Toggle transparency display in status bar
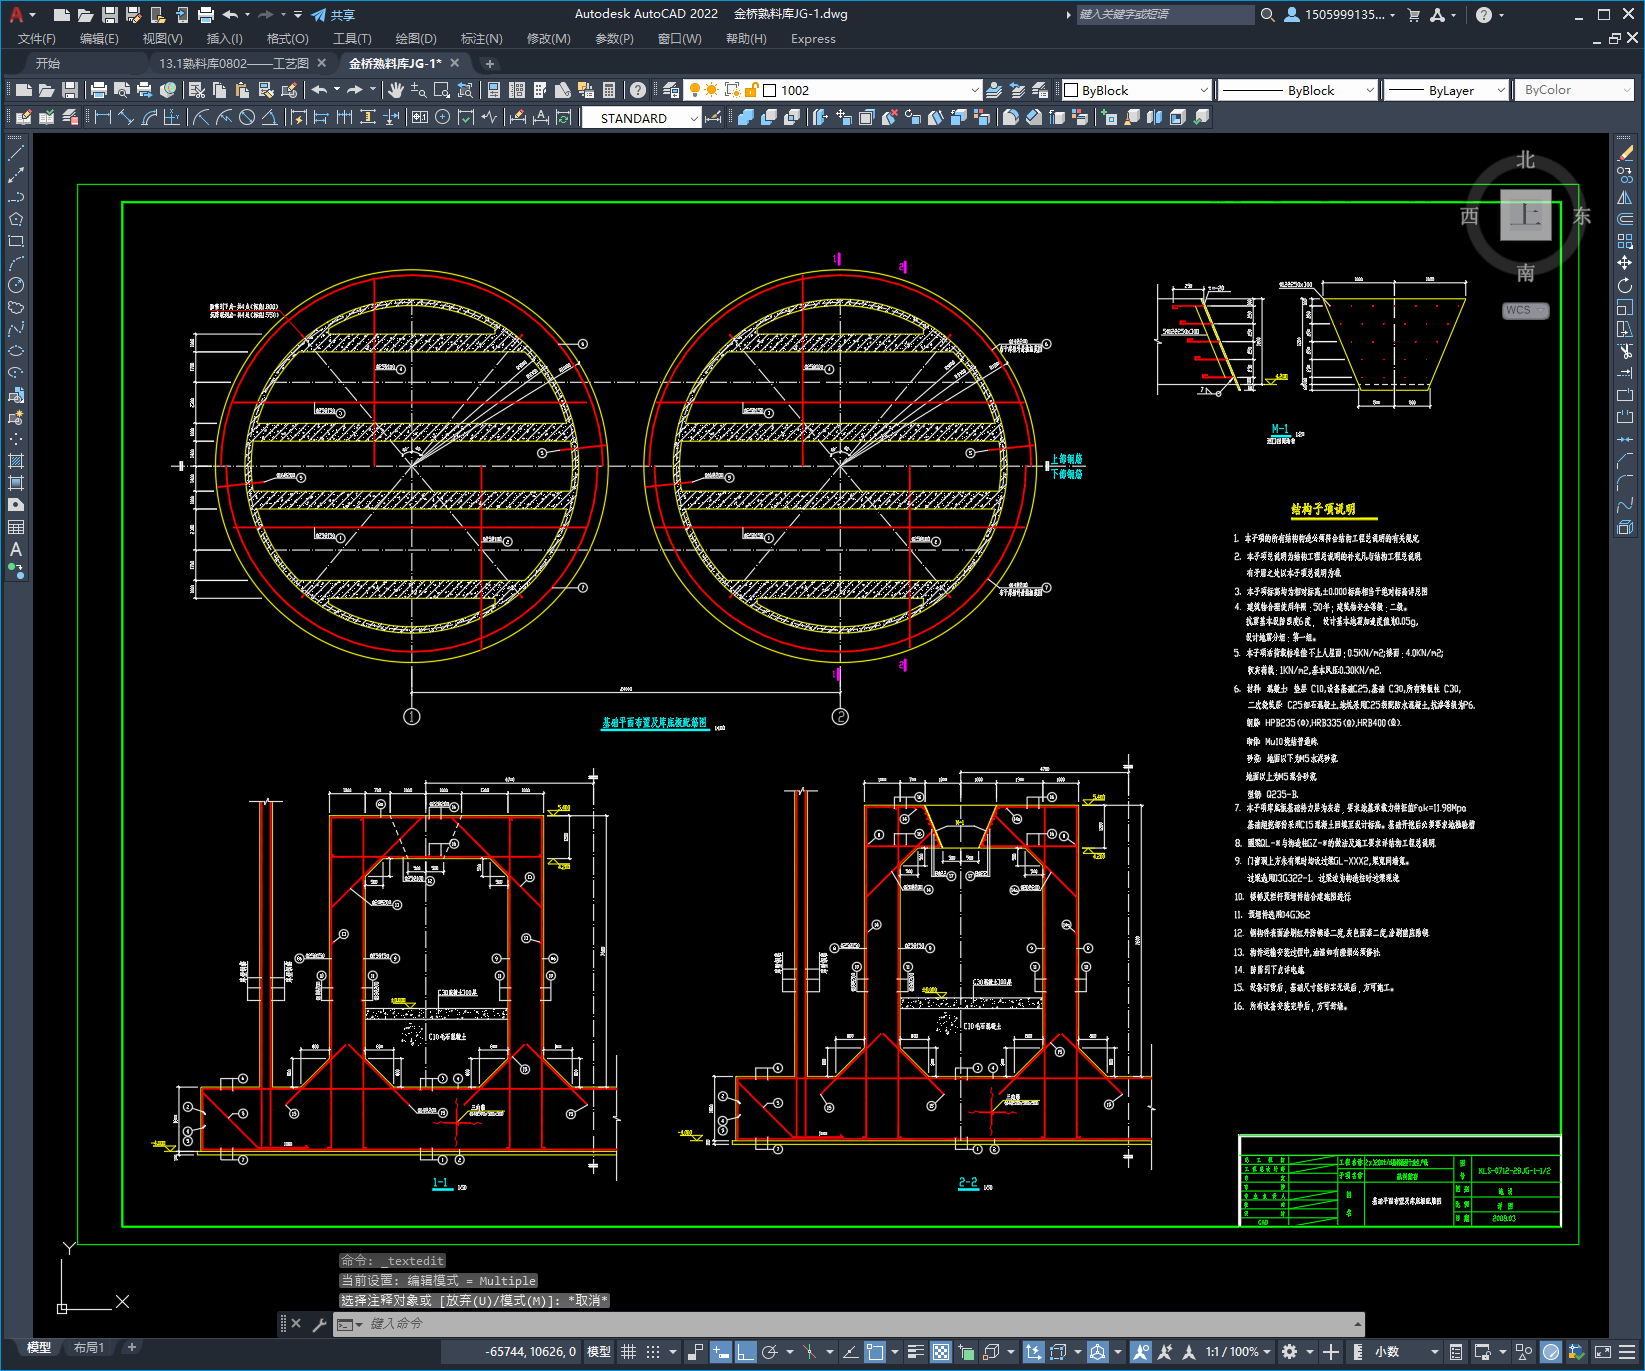 (941, 1352)
